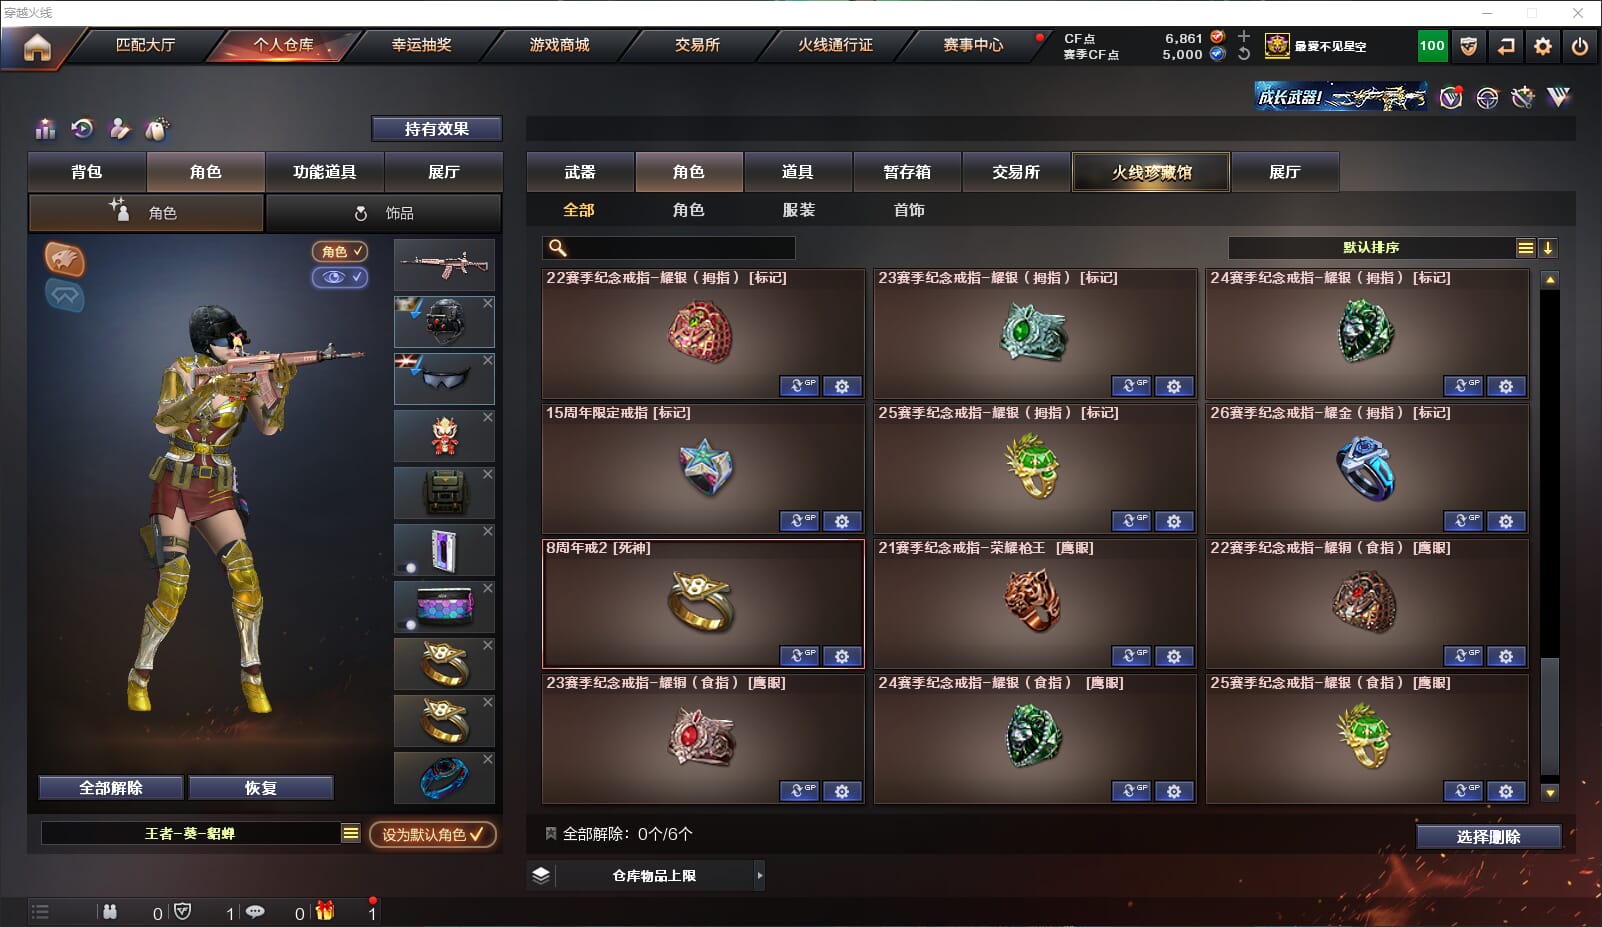Toggle 设为默认角色 checkbox button
1602x927 pixels.
[x=433, y=834]
